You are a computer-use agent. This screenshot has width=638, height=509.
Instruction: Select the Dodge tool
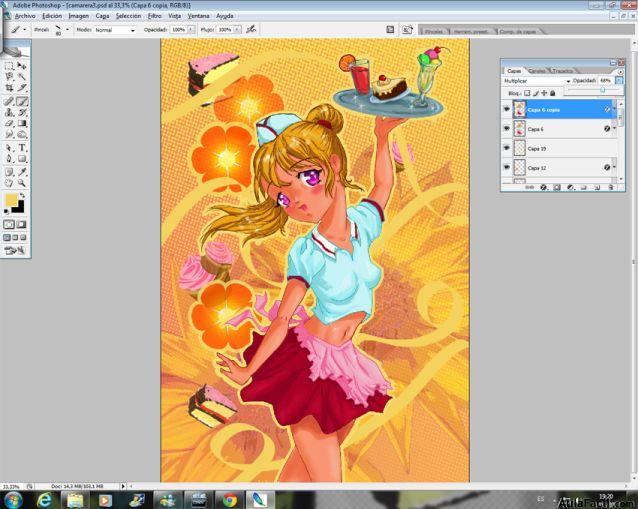22,134
